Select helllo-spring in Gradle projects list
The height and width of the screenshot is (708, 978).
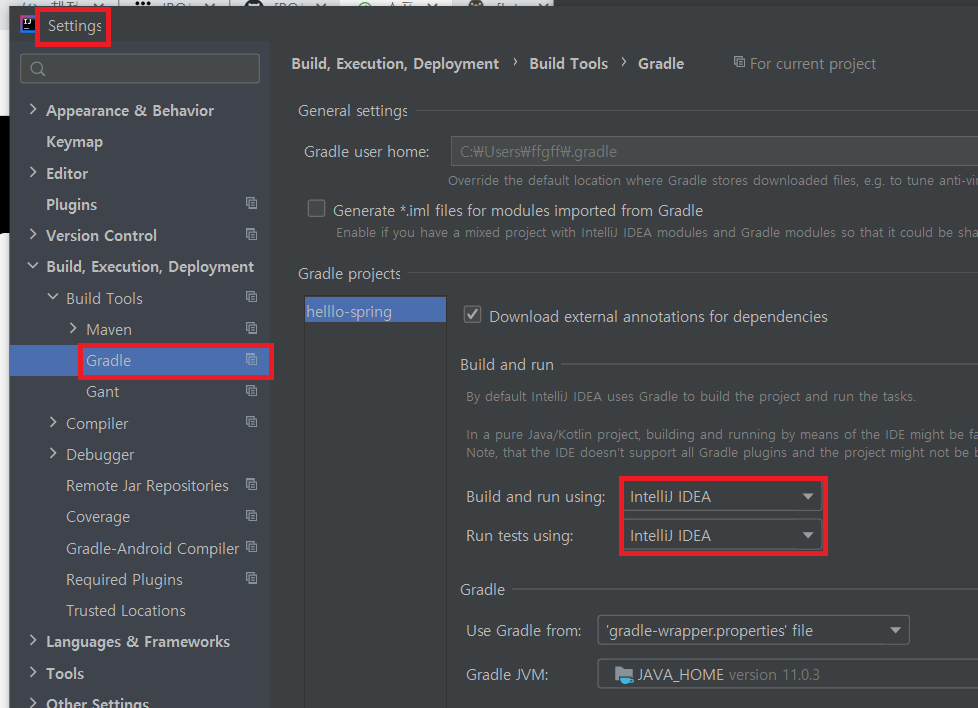click(375, 309)
